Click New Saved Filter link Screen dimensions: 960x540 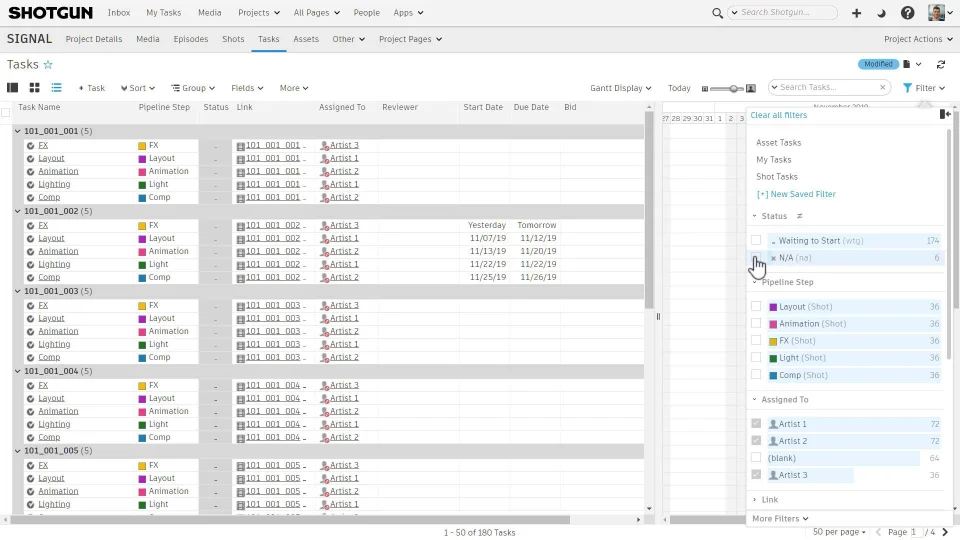click(x=796, y=194)
